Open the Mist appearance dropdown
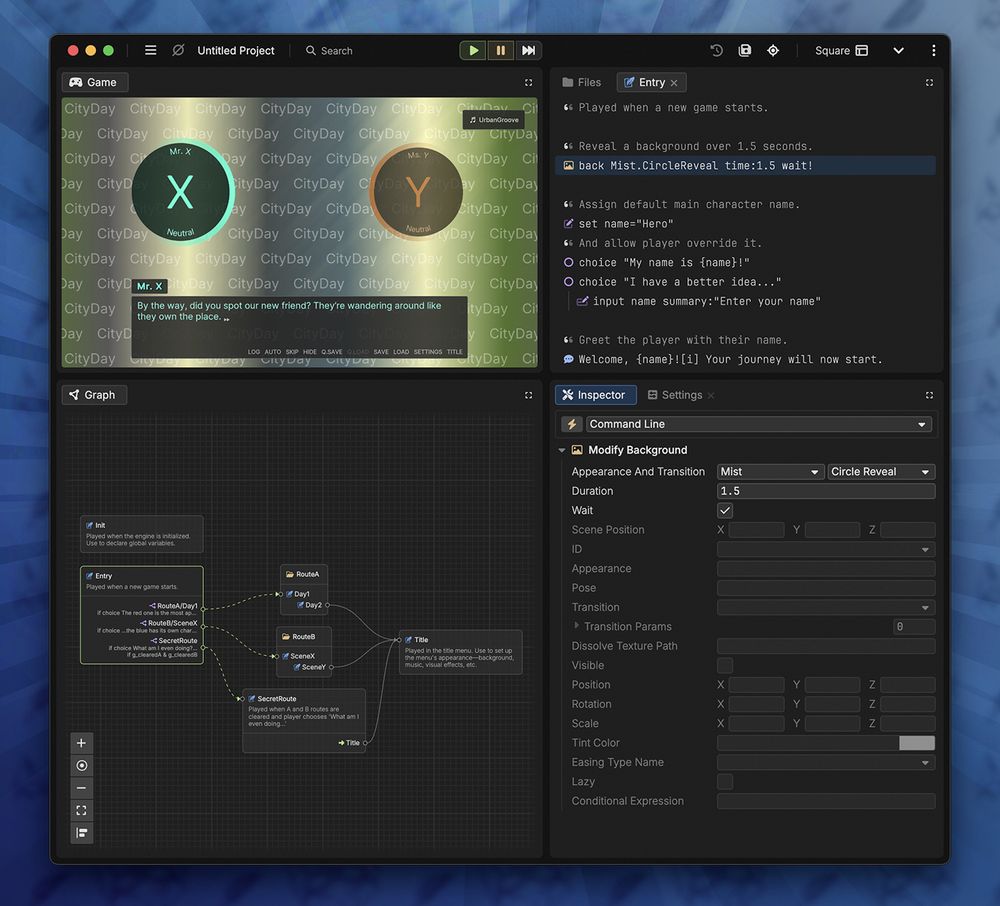This screenshot has width=1000, height=906. click(770, 472)
